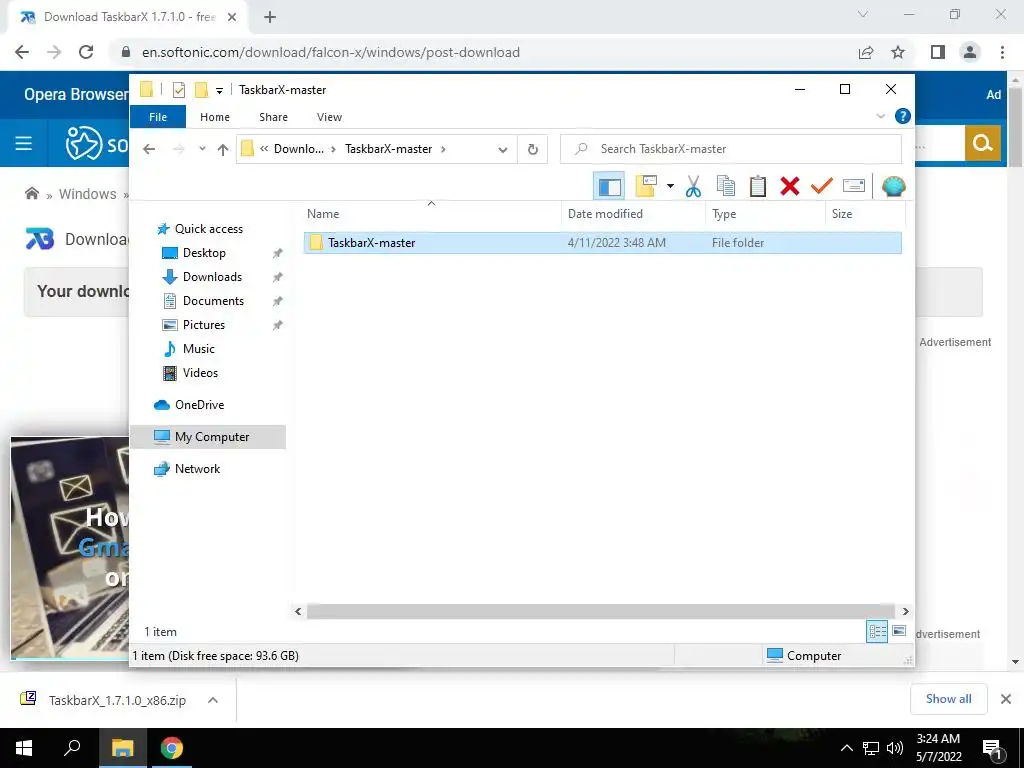Toggle the preview pane toolbar button
The image size is (1024, 768).
pyautogui.click(x=609, y=187)
